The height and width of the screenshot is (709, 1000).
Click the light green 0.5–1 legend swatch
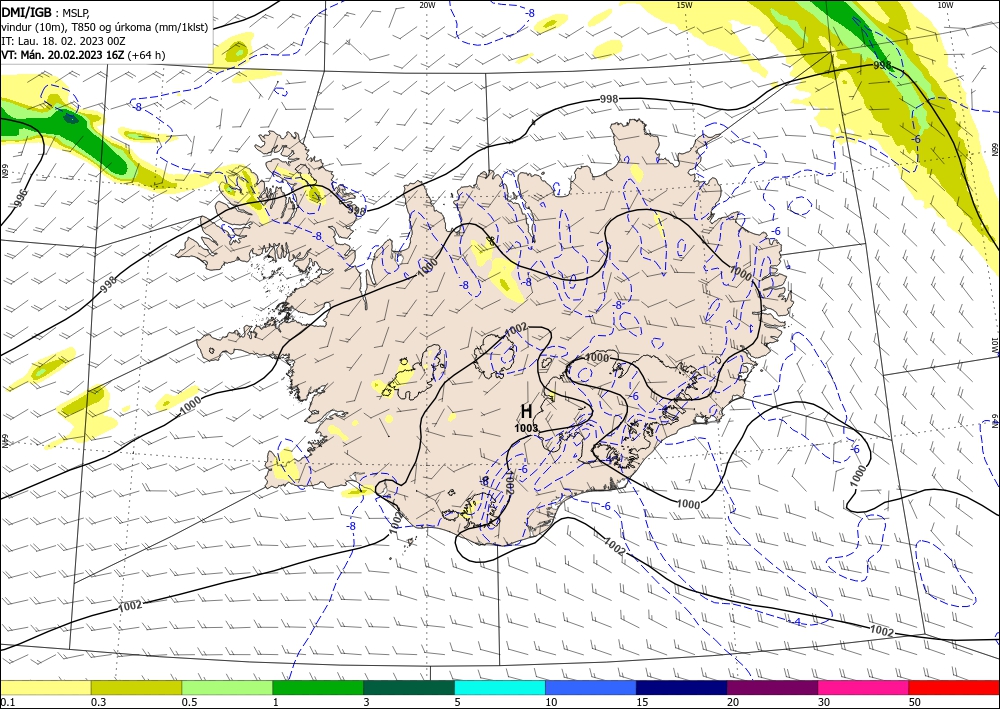227,687
